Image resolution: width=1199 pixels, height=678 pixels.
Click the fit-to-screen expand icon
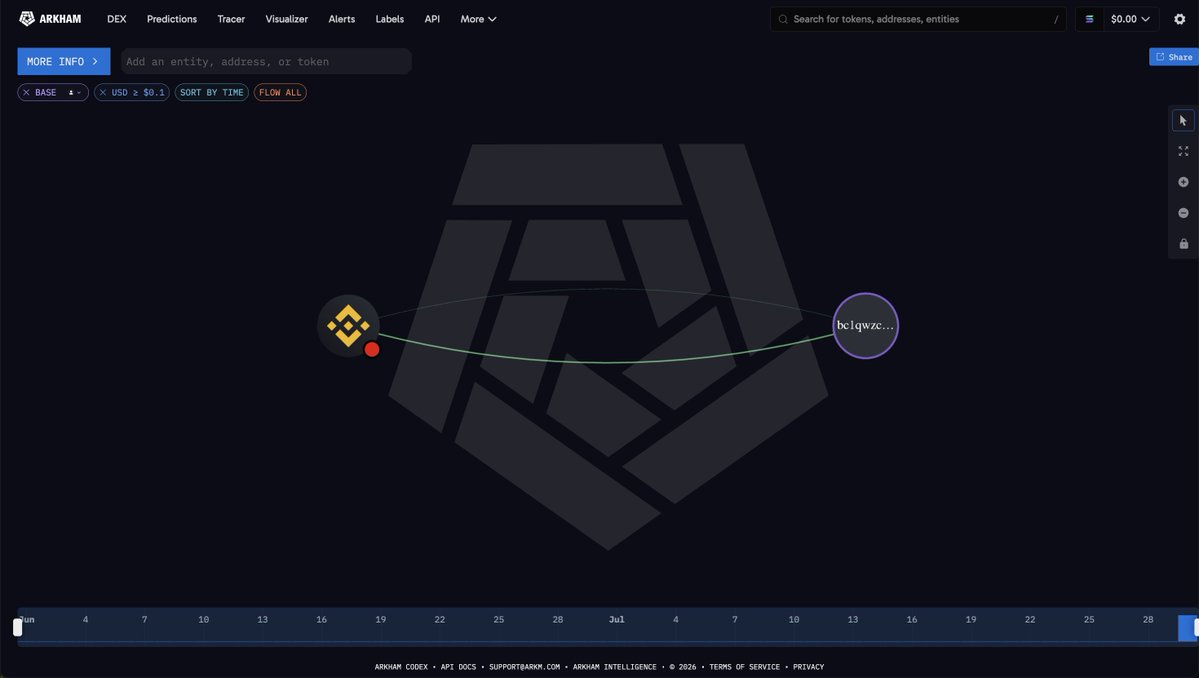click(1183, 151)
